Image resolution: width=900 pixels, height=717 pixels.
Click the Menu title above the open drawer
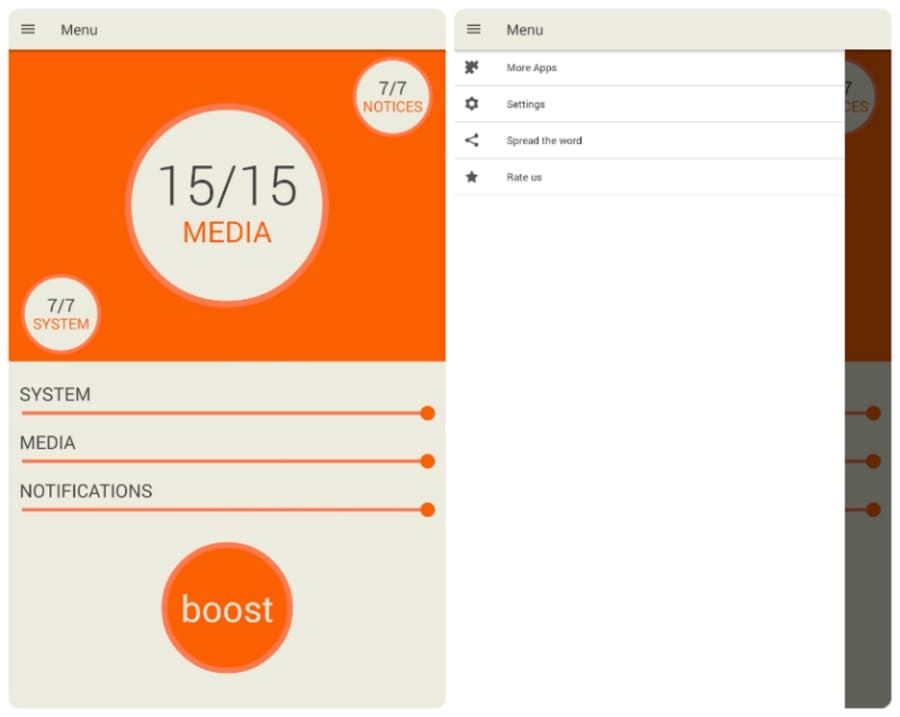click(525, 30)
